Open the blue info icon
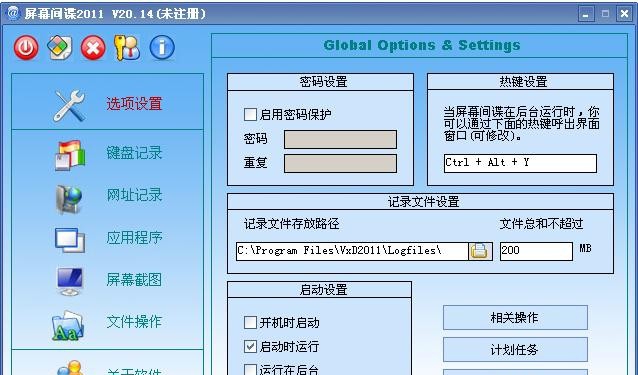638x375 pixels. coord(162,48)
